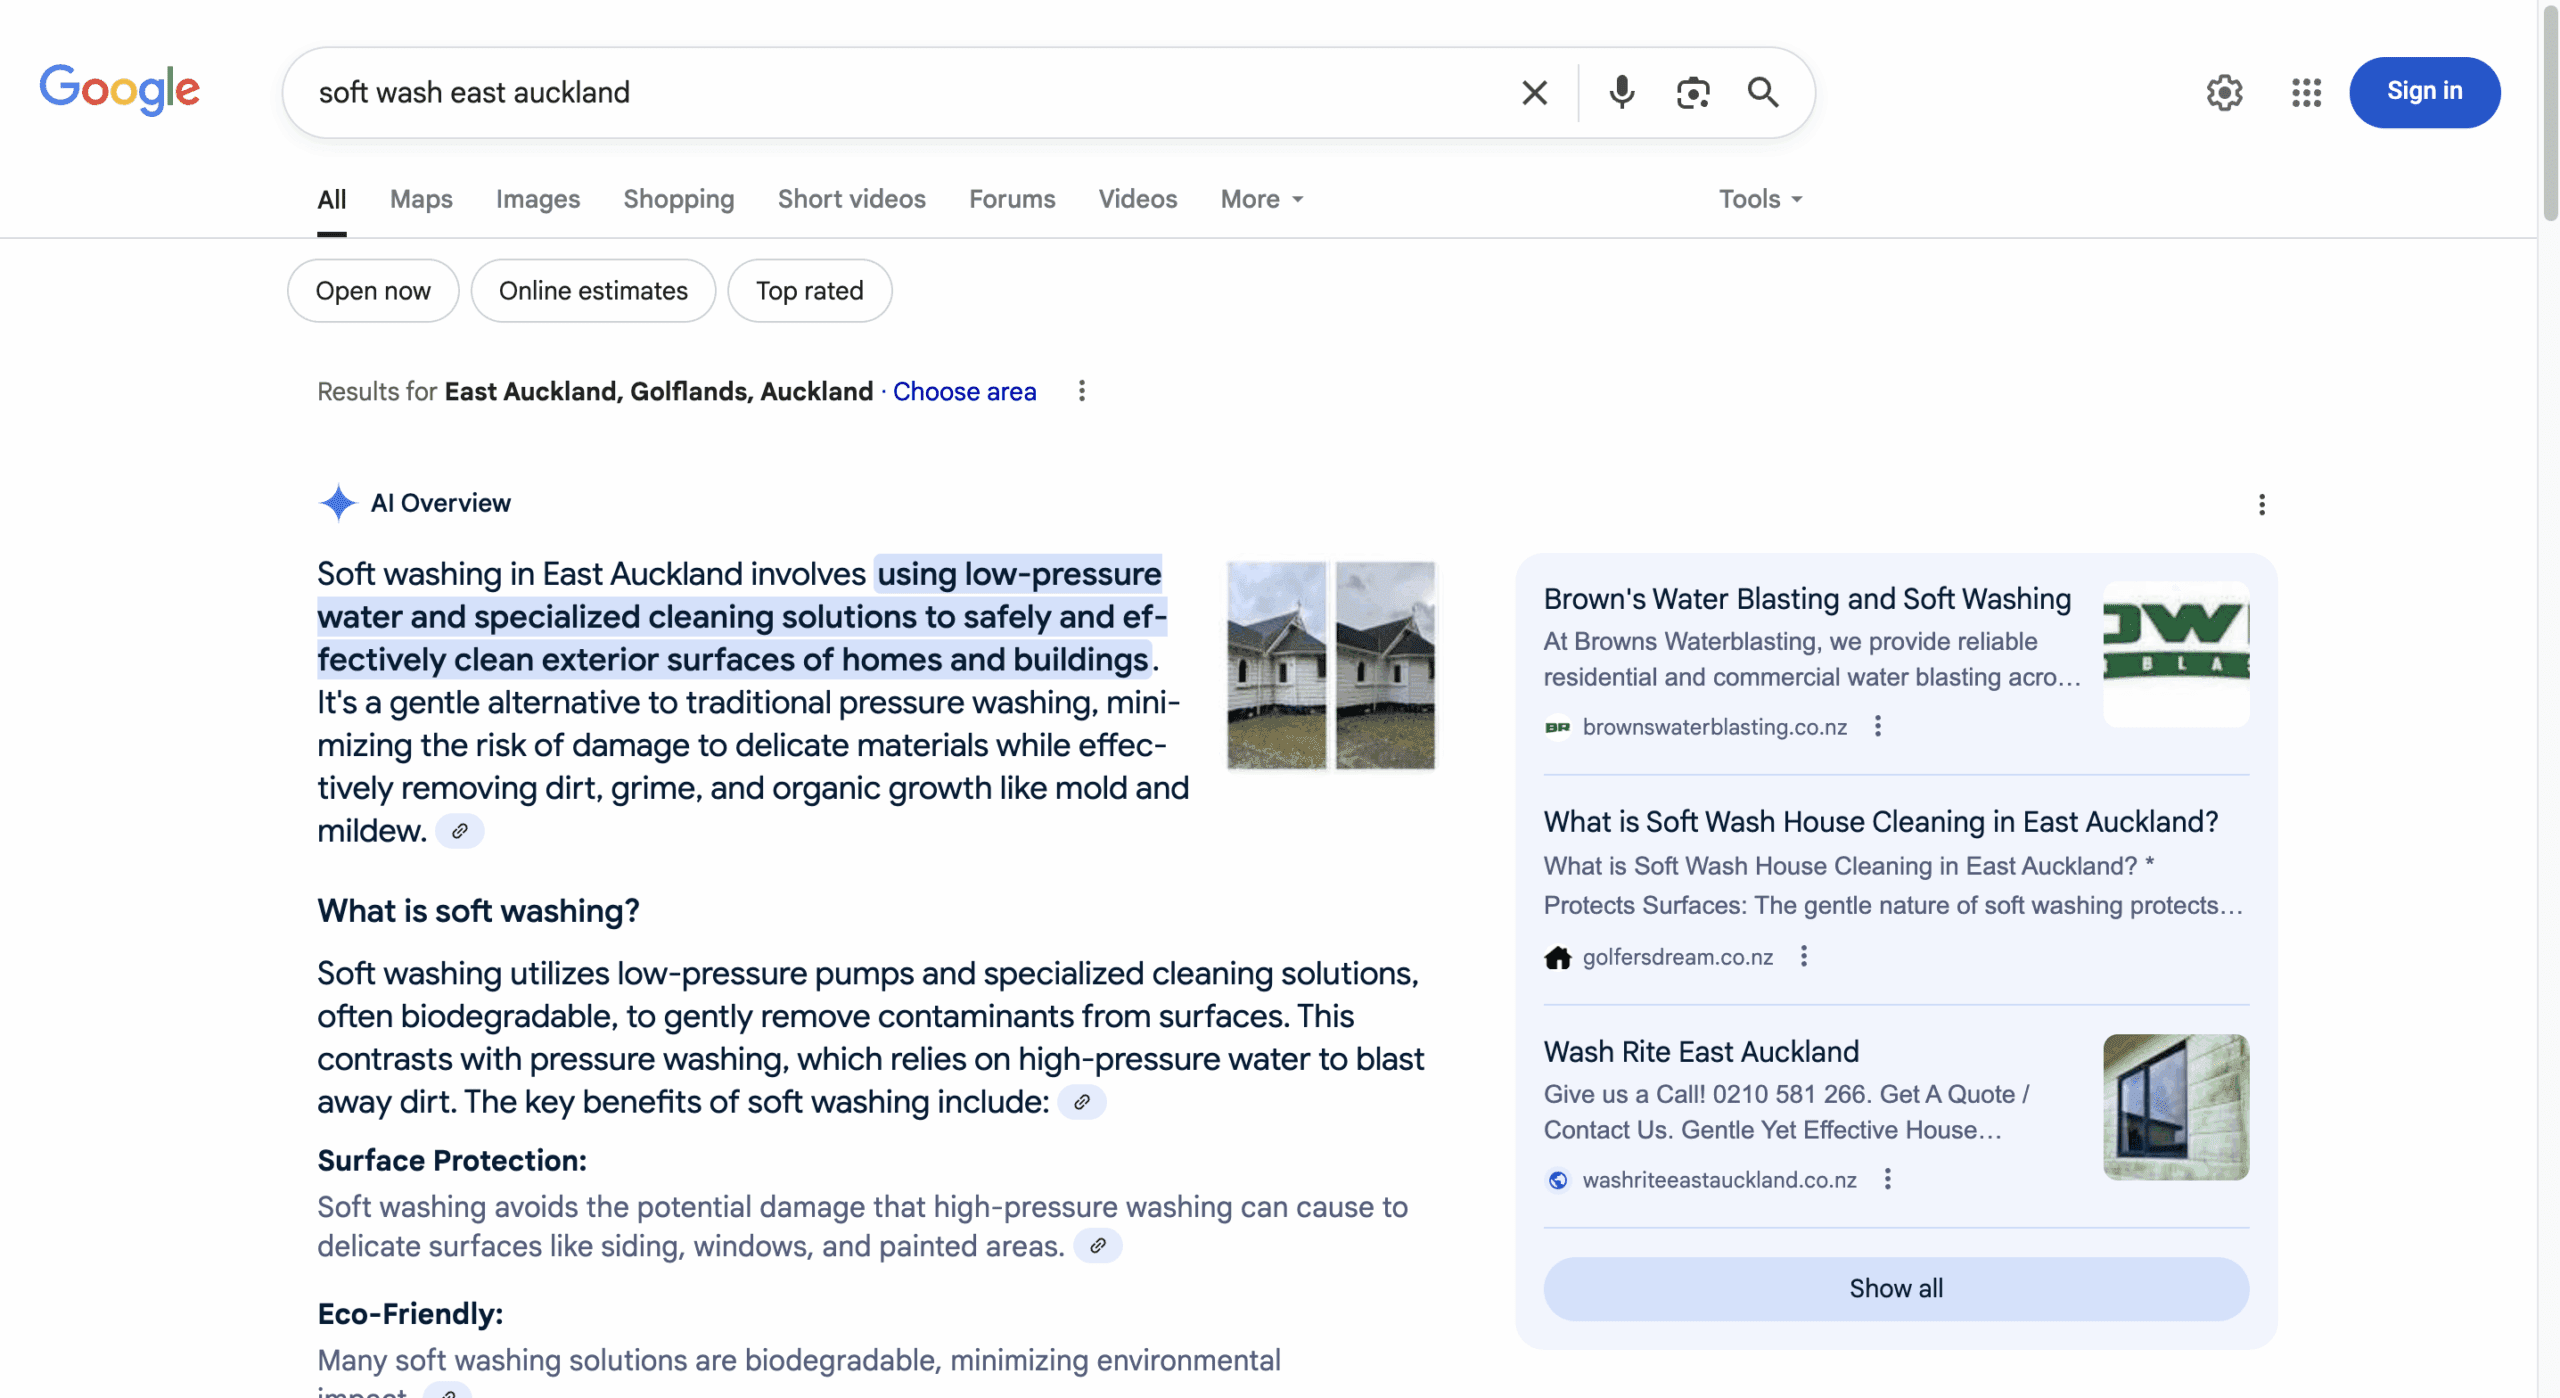The height and width of the screenshot is (1398, 2560).
Task: Switch to the Maps tab
Action: click(x=421, y=199)
